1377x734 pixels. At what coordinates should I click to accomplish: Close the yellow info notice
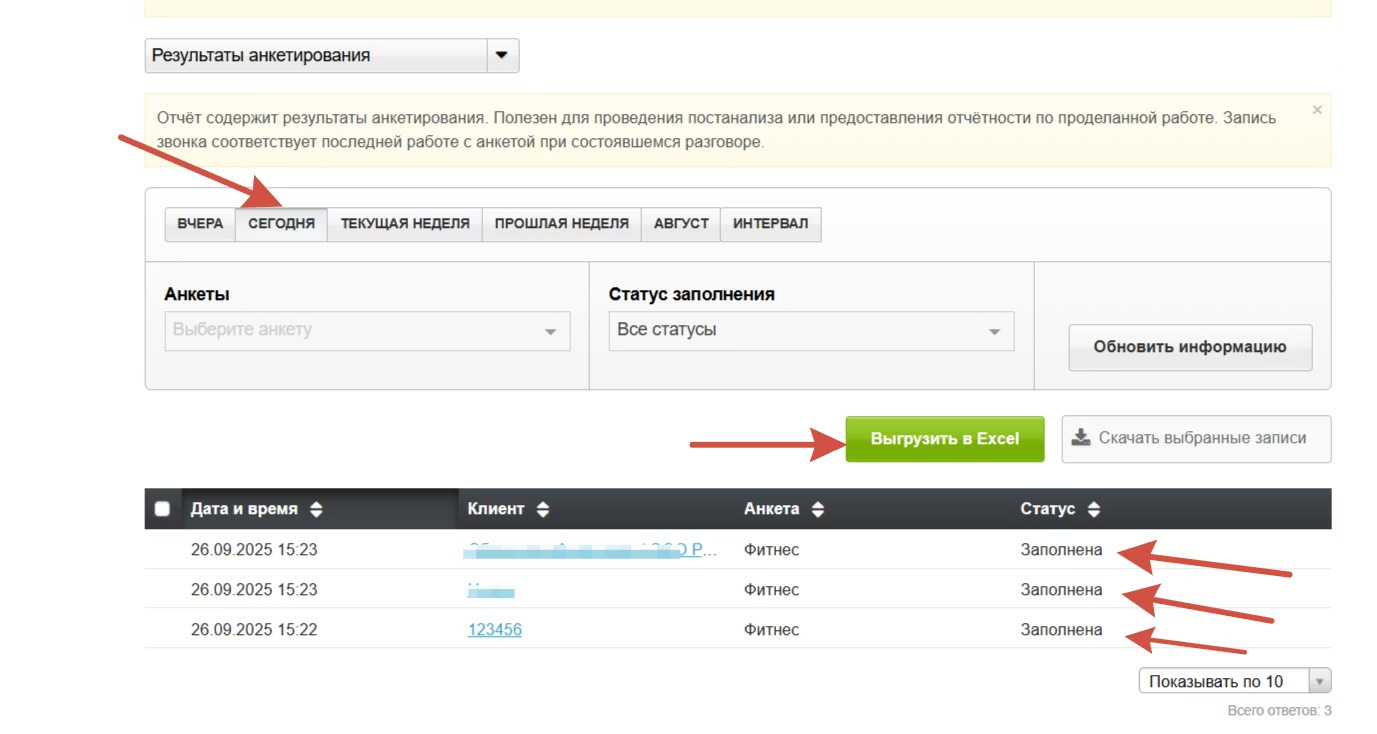pyautogui.click(x=1317, y=110)
